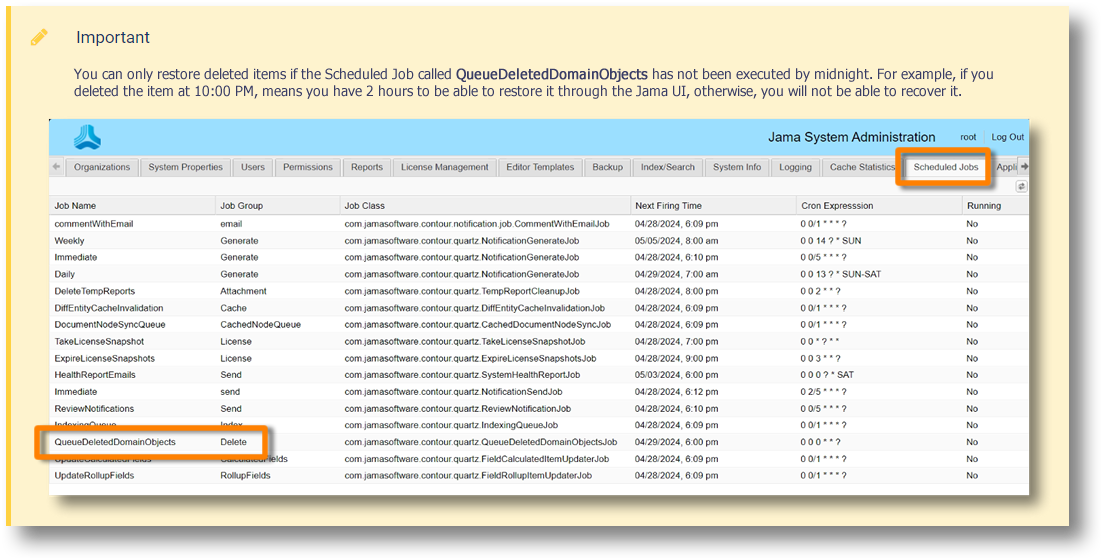Select the UpdateRollupFields job

click(x=94, y=476)
